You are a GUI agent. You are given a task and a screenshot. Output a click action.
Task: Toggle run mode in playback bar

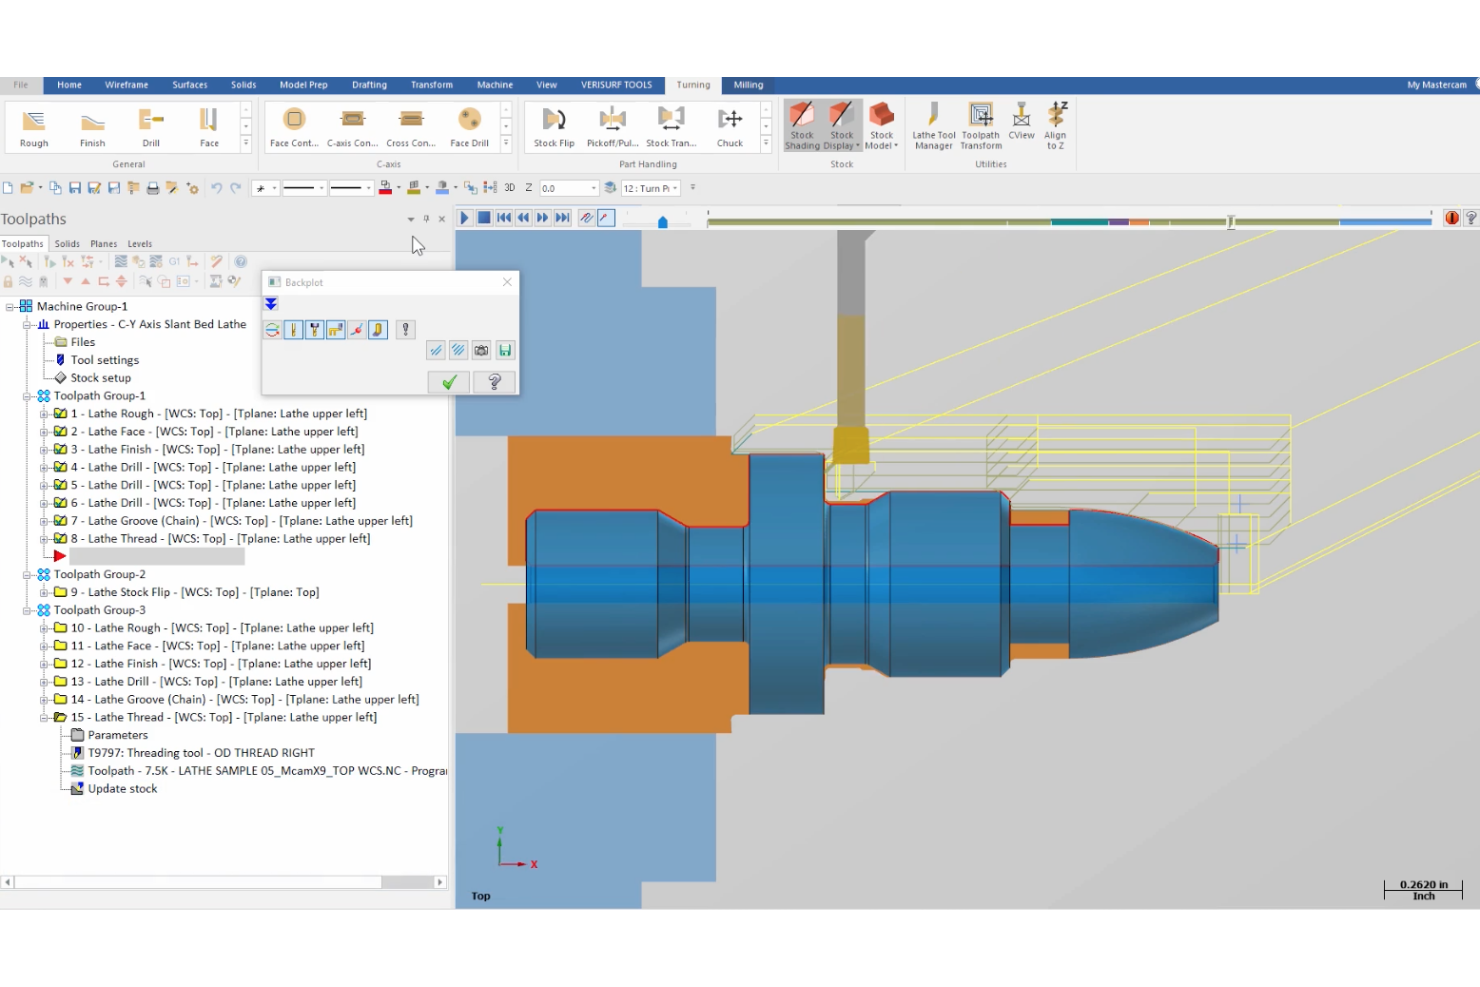(606, 217)
